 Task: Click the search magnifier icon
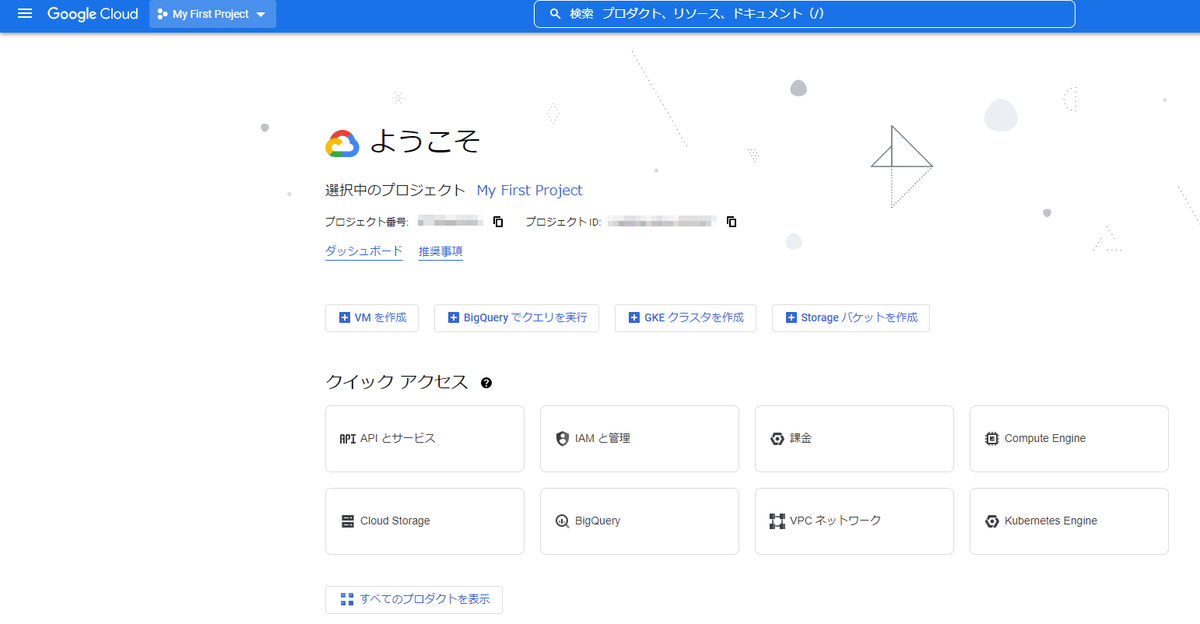click(x=555, y=14)
